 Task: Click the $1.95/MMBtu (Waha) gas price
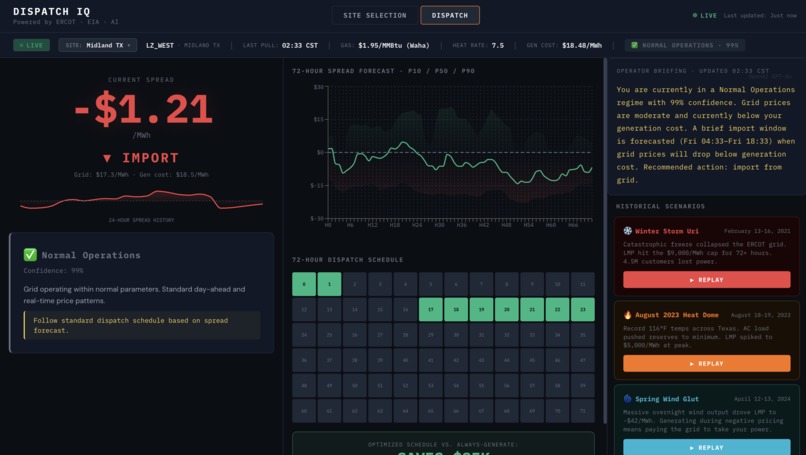pos(394,45)
